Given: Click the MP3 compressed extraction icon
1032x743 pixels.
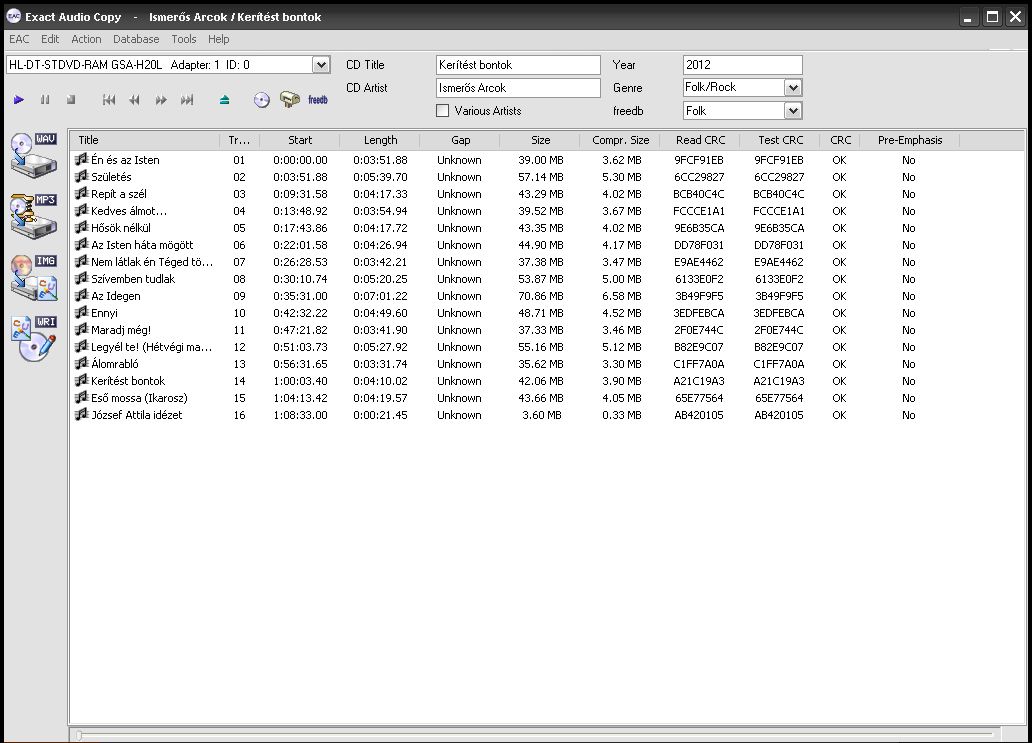Looking at the screenshot, I should coord(34,216).
